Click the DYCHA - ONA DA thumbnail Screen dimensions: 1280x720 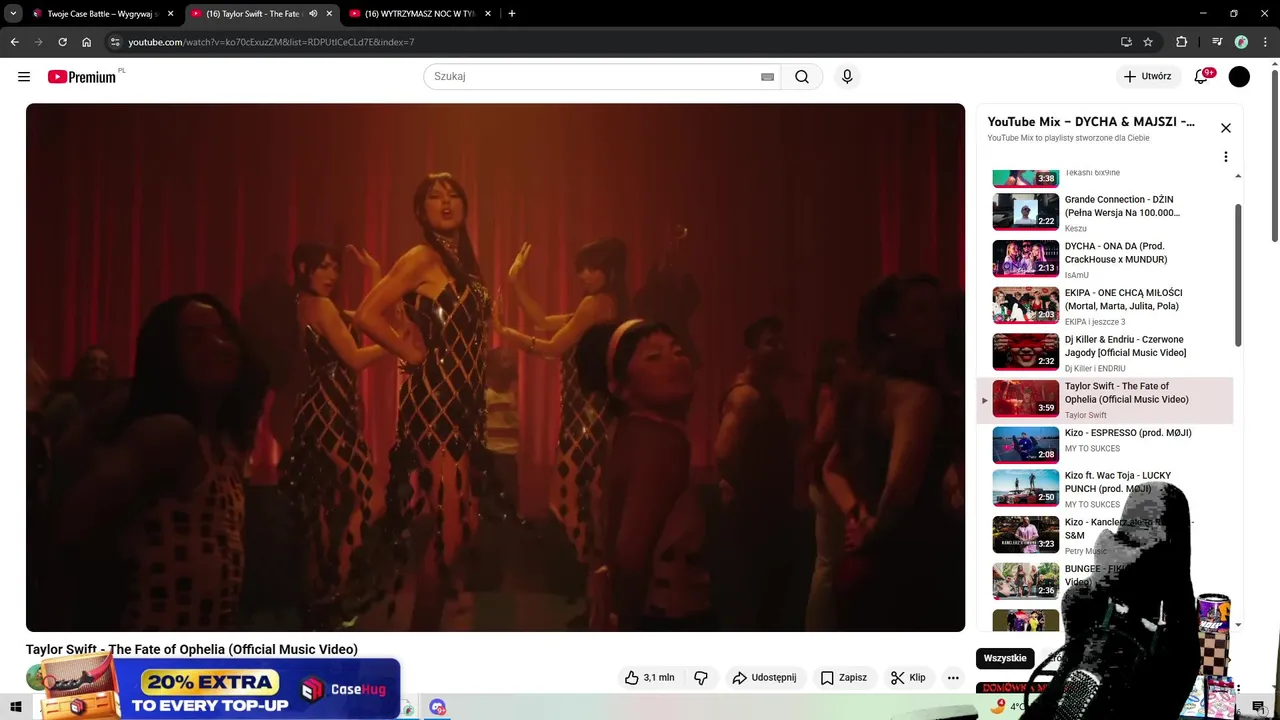[x=1025, y=259]
